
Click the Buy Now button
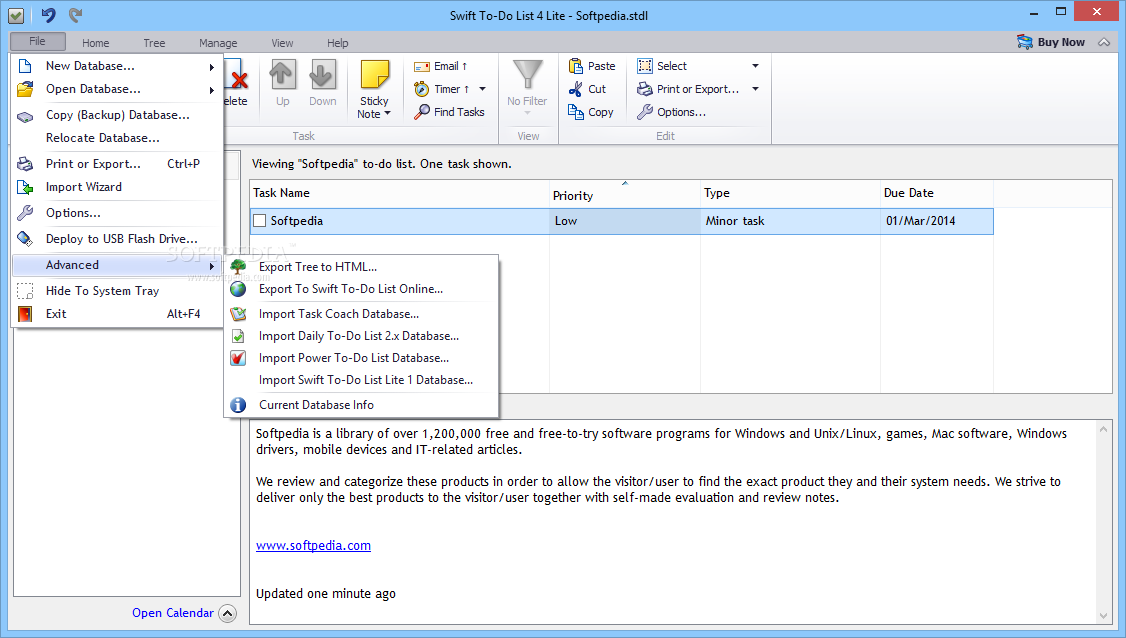tap(1051, 42)
